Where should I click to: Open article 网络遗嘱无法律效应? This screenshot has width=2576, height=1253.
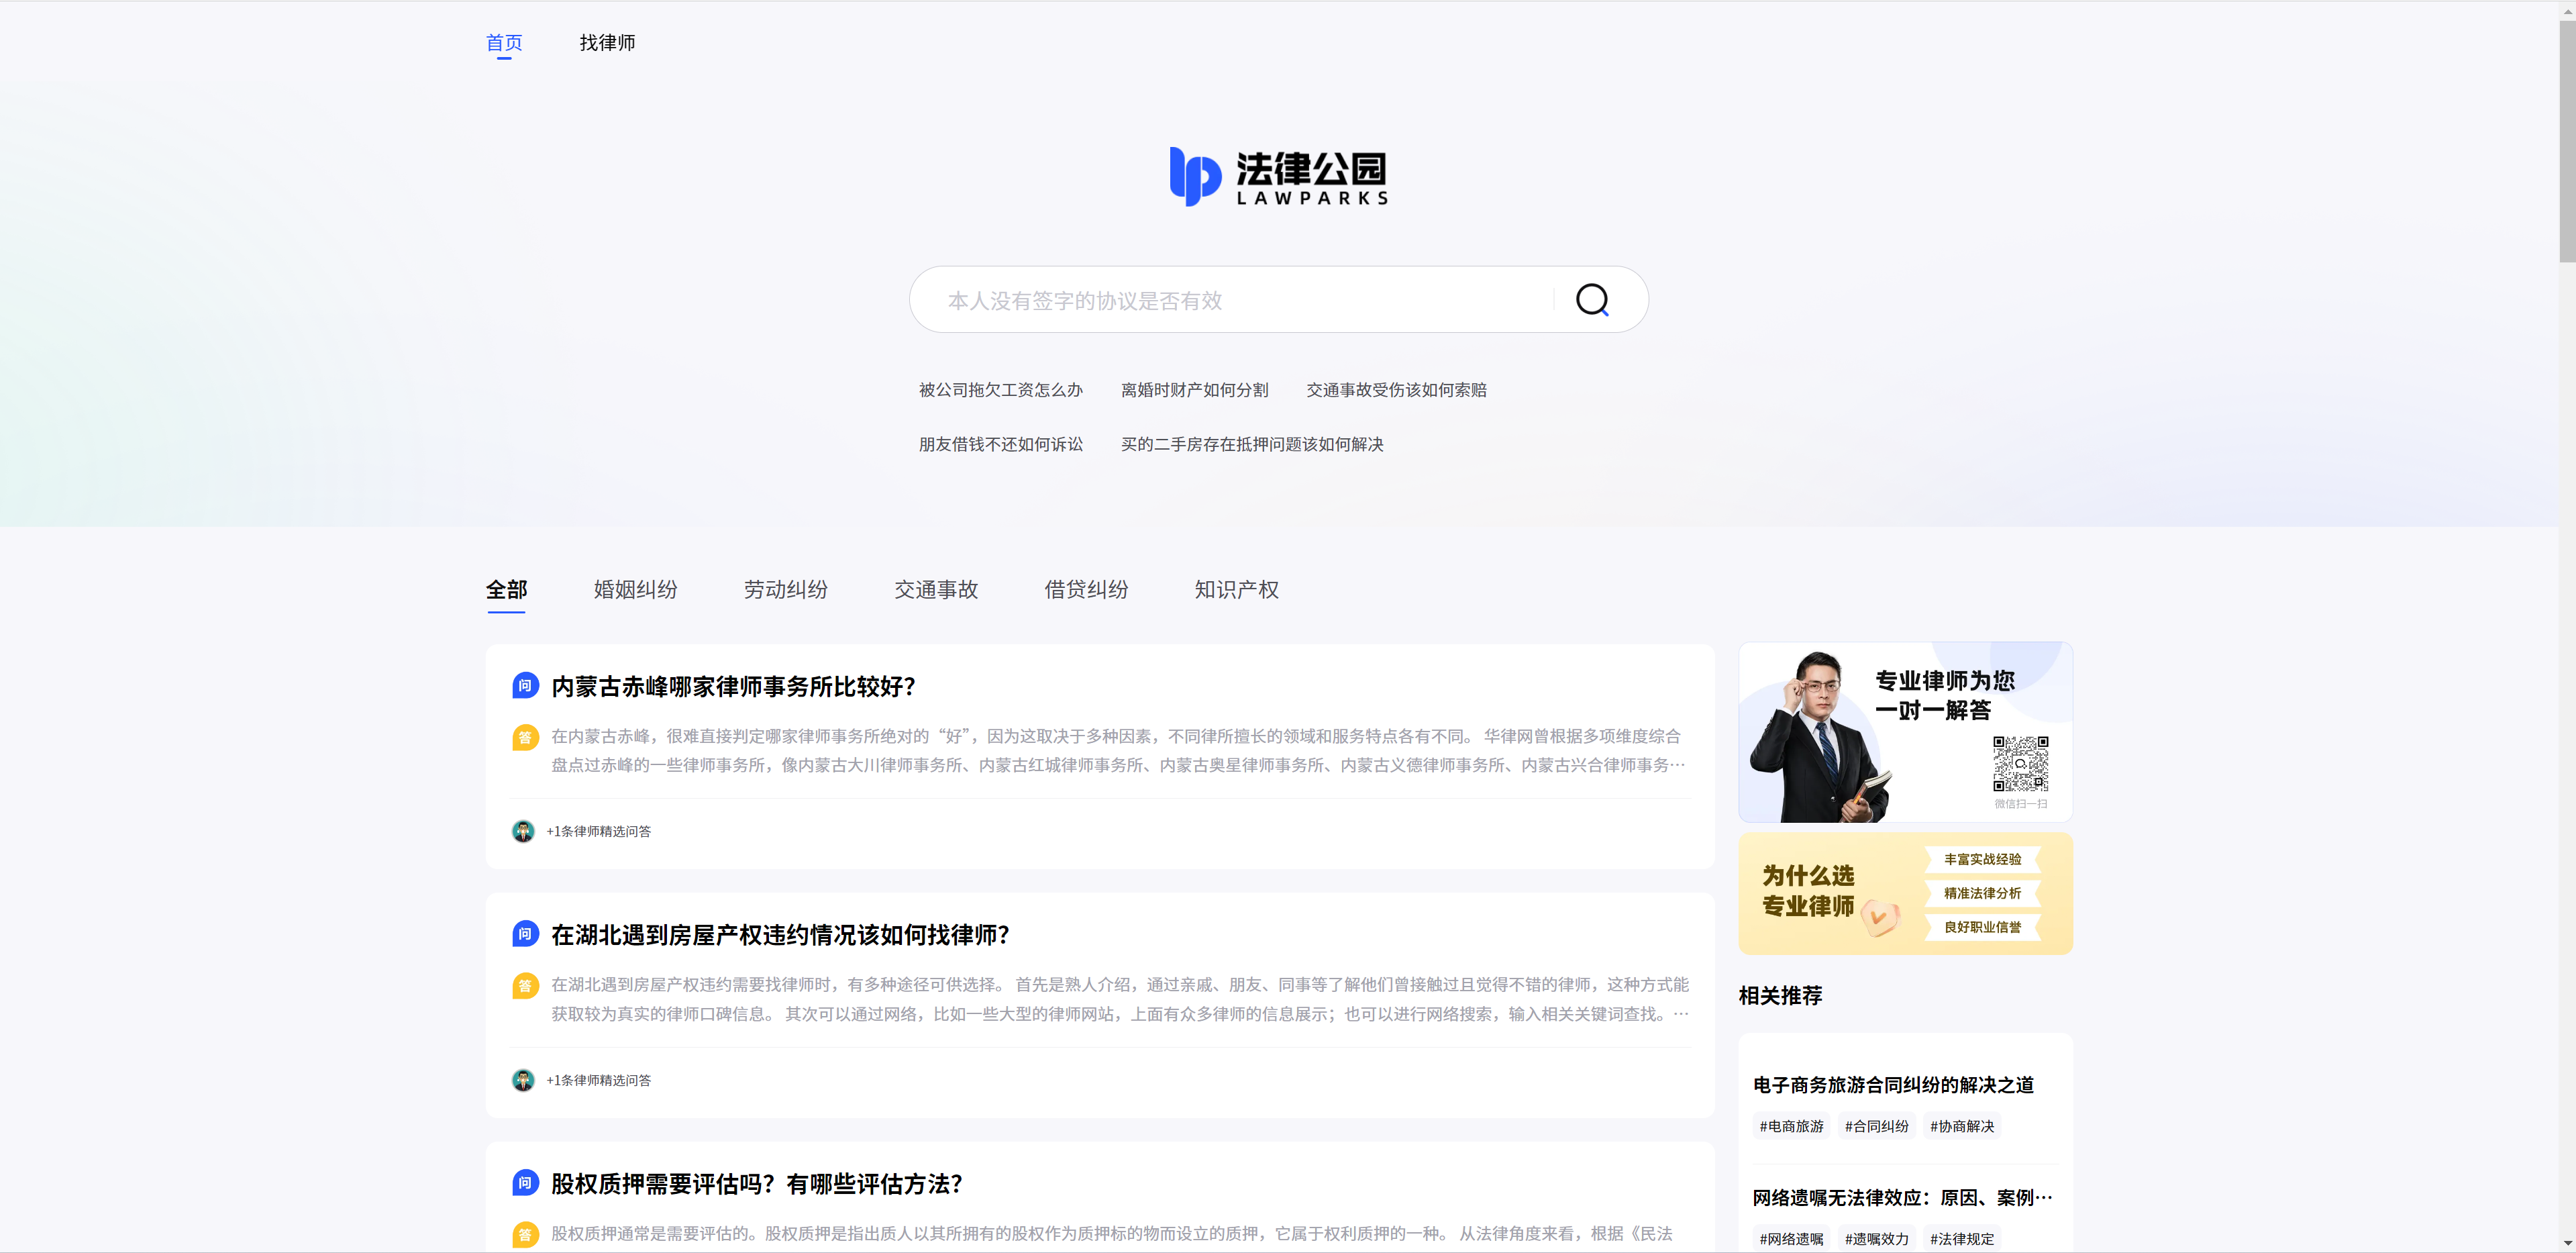1902,1198
